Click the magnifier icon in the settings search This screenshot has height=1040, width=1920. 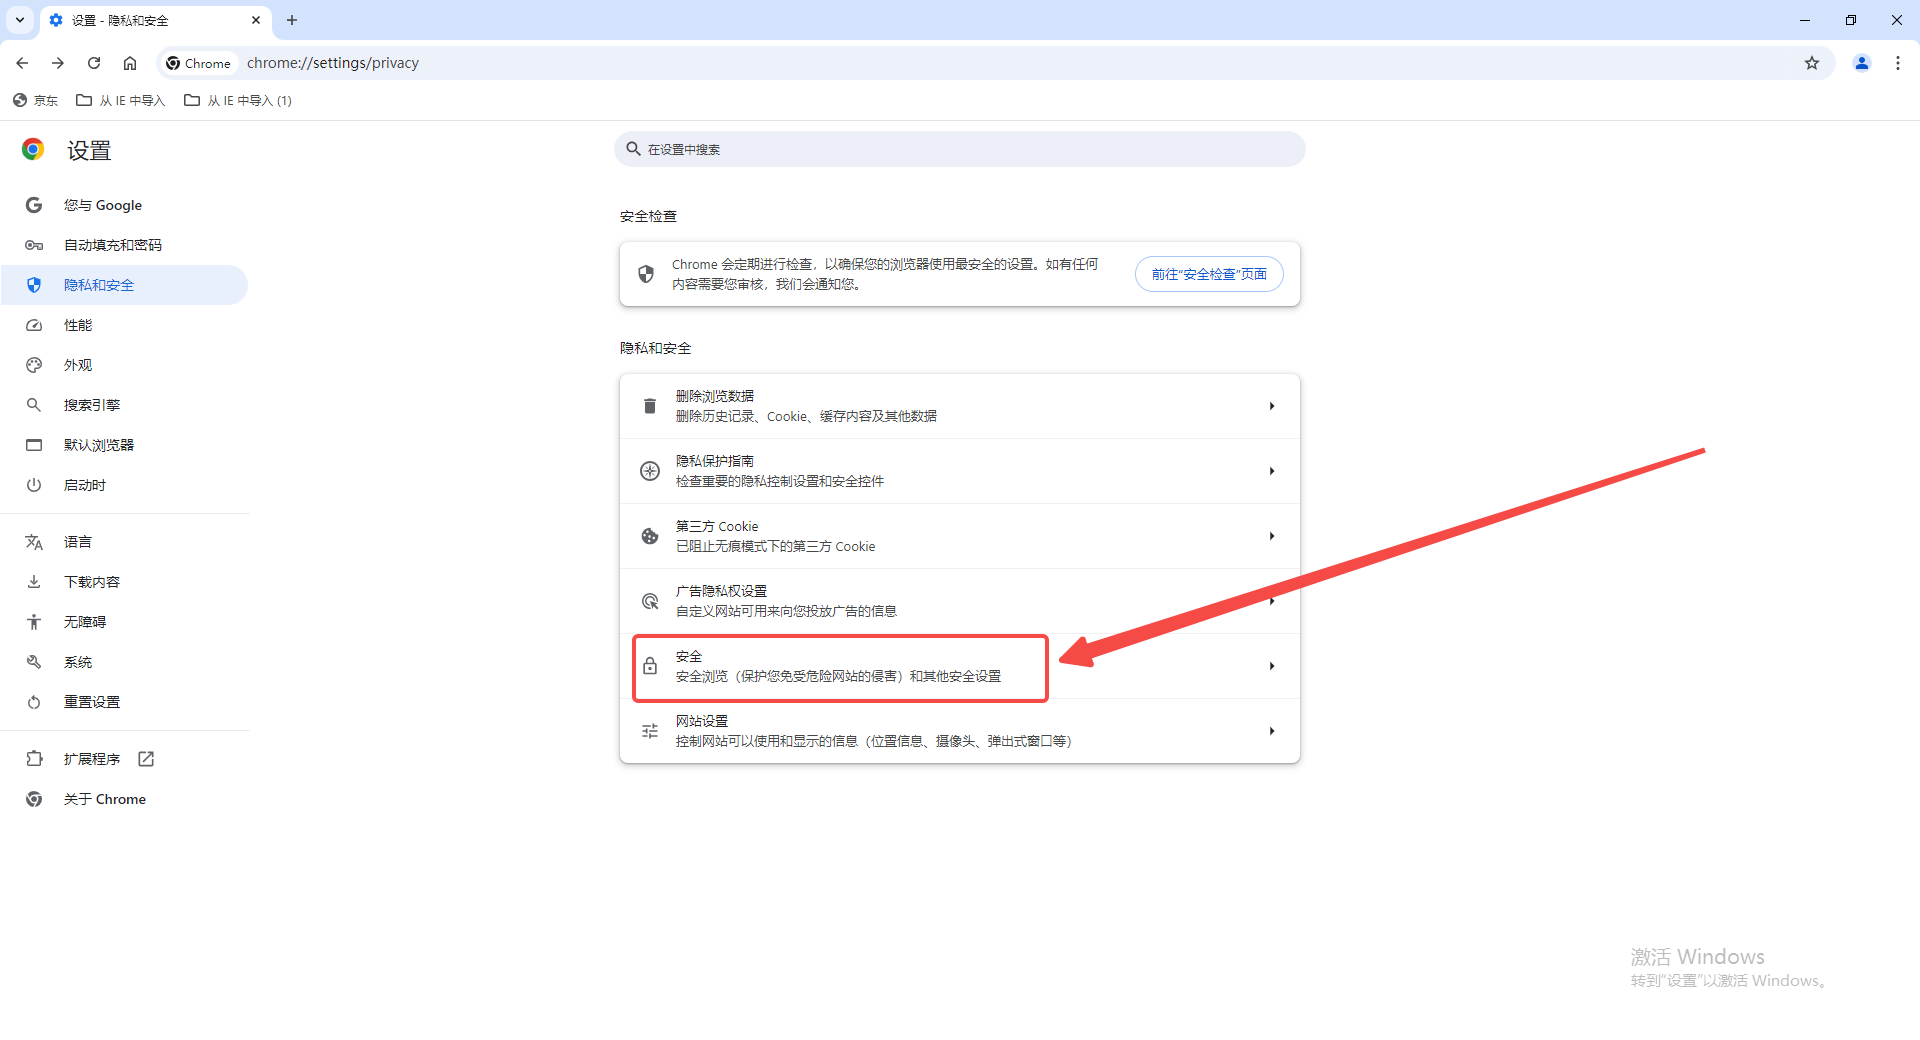(633, 149)
